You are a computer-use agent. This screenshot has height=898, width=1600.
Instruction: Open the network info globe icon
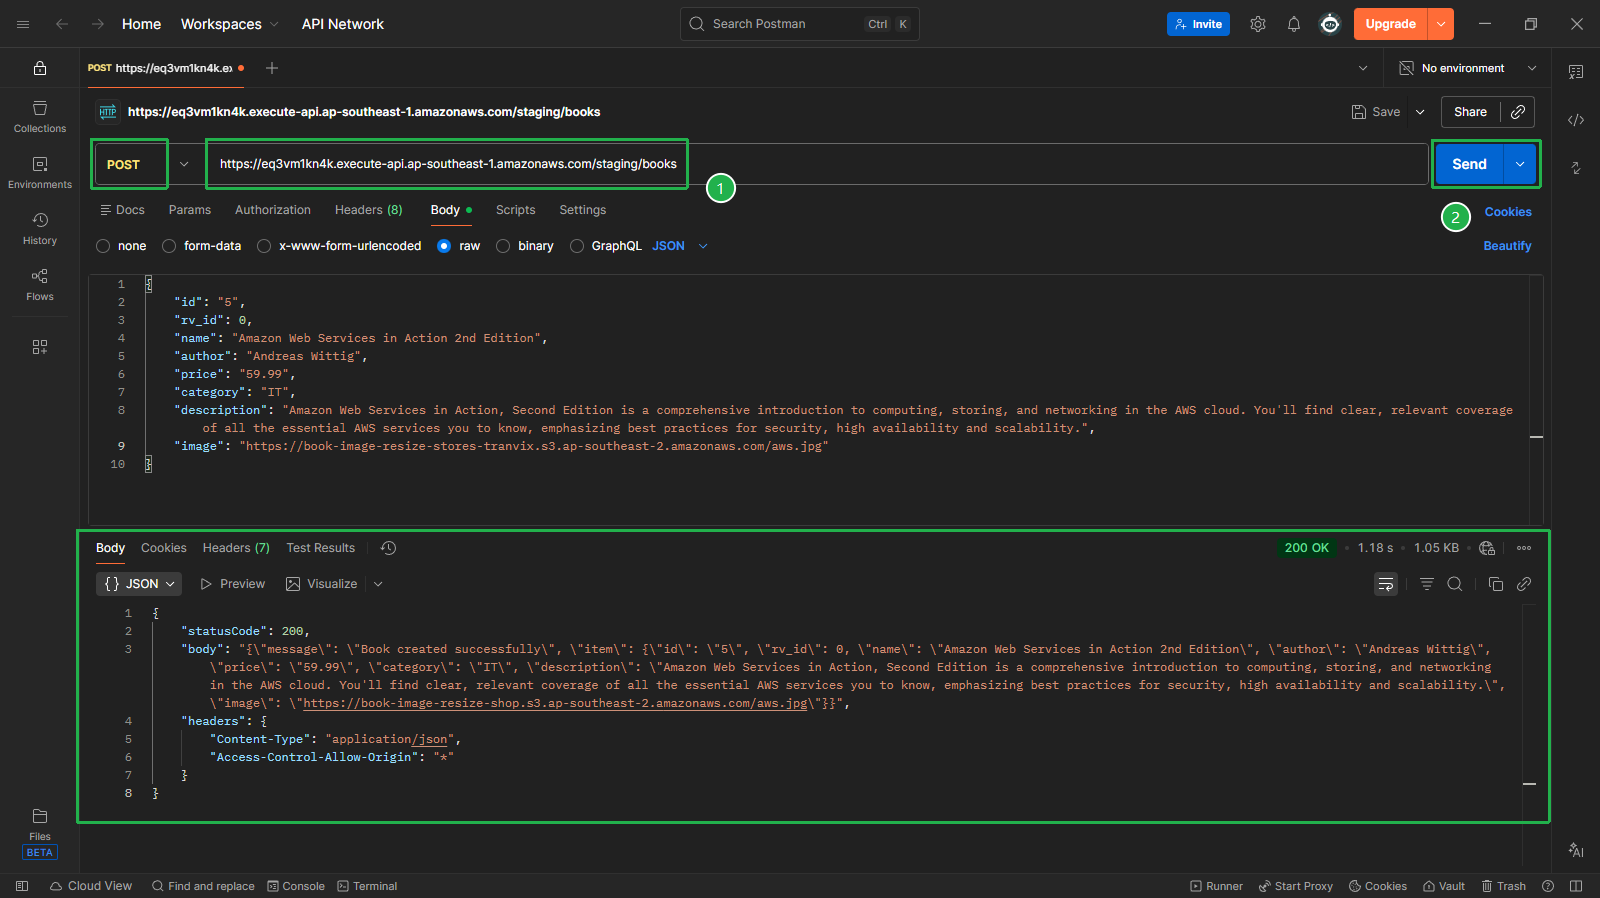point(1487,548)
